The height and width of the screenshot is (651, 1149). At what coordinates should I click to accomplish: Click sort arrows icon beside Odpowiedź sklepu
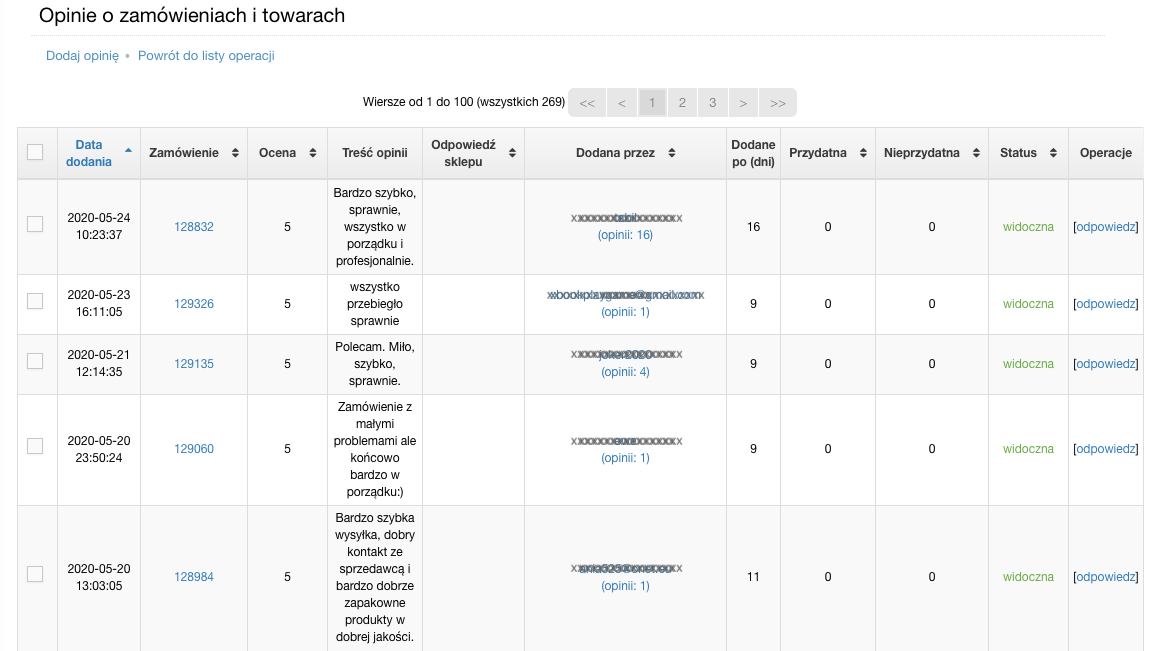[512, 152]
